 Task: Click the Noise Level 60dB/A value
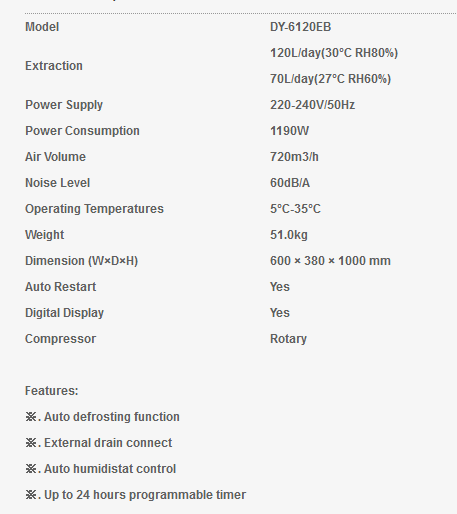(290, 183)
